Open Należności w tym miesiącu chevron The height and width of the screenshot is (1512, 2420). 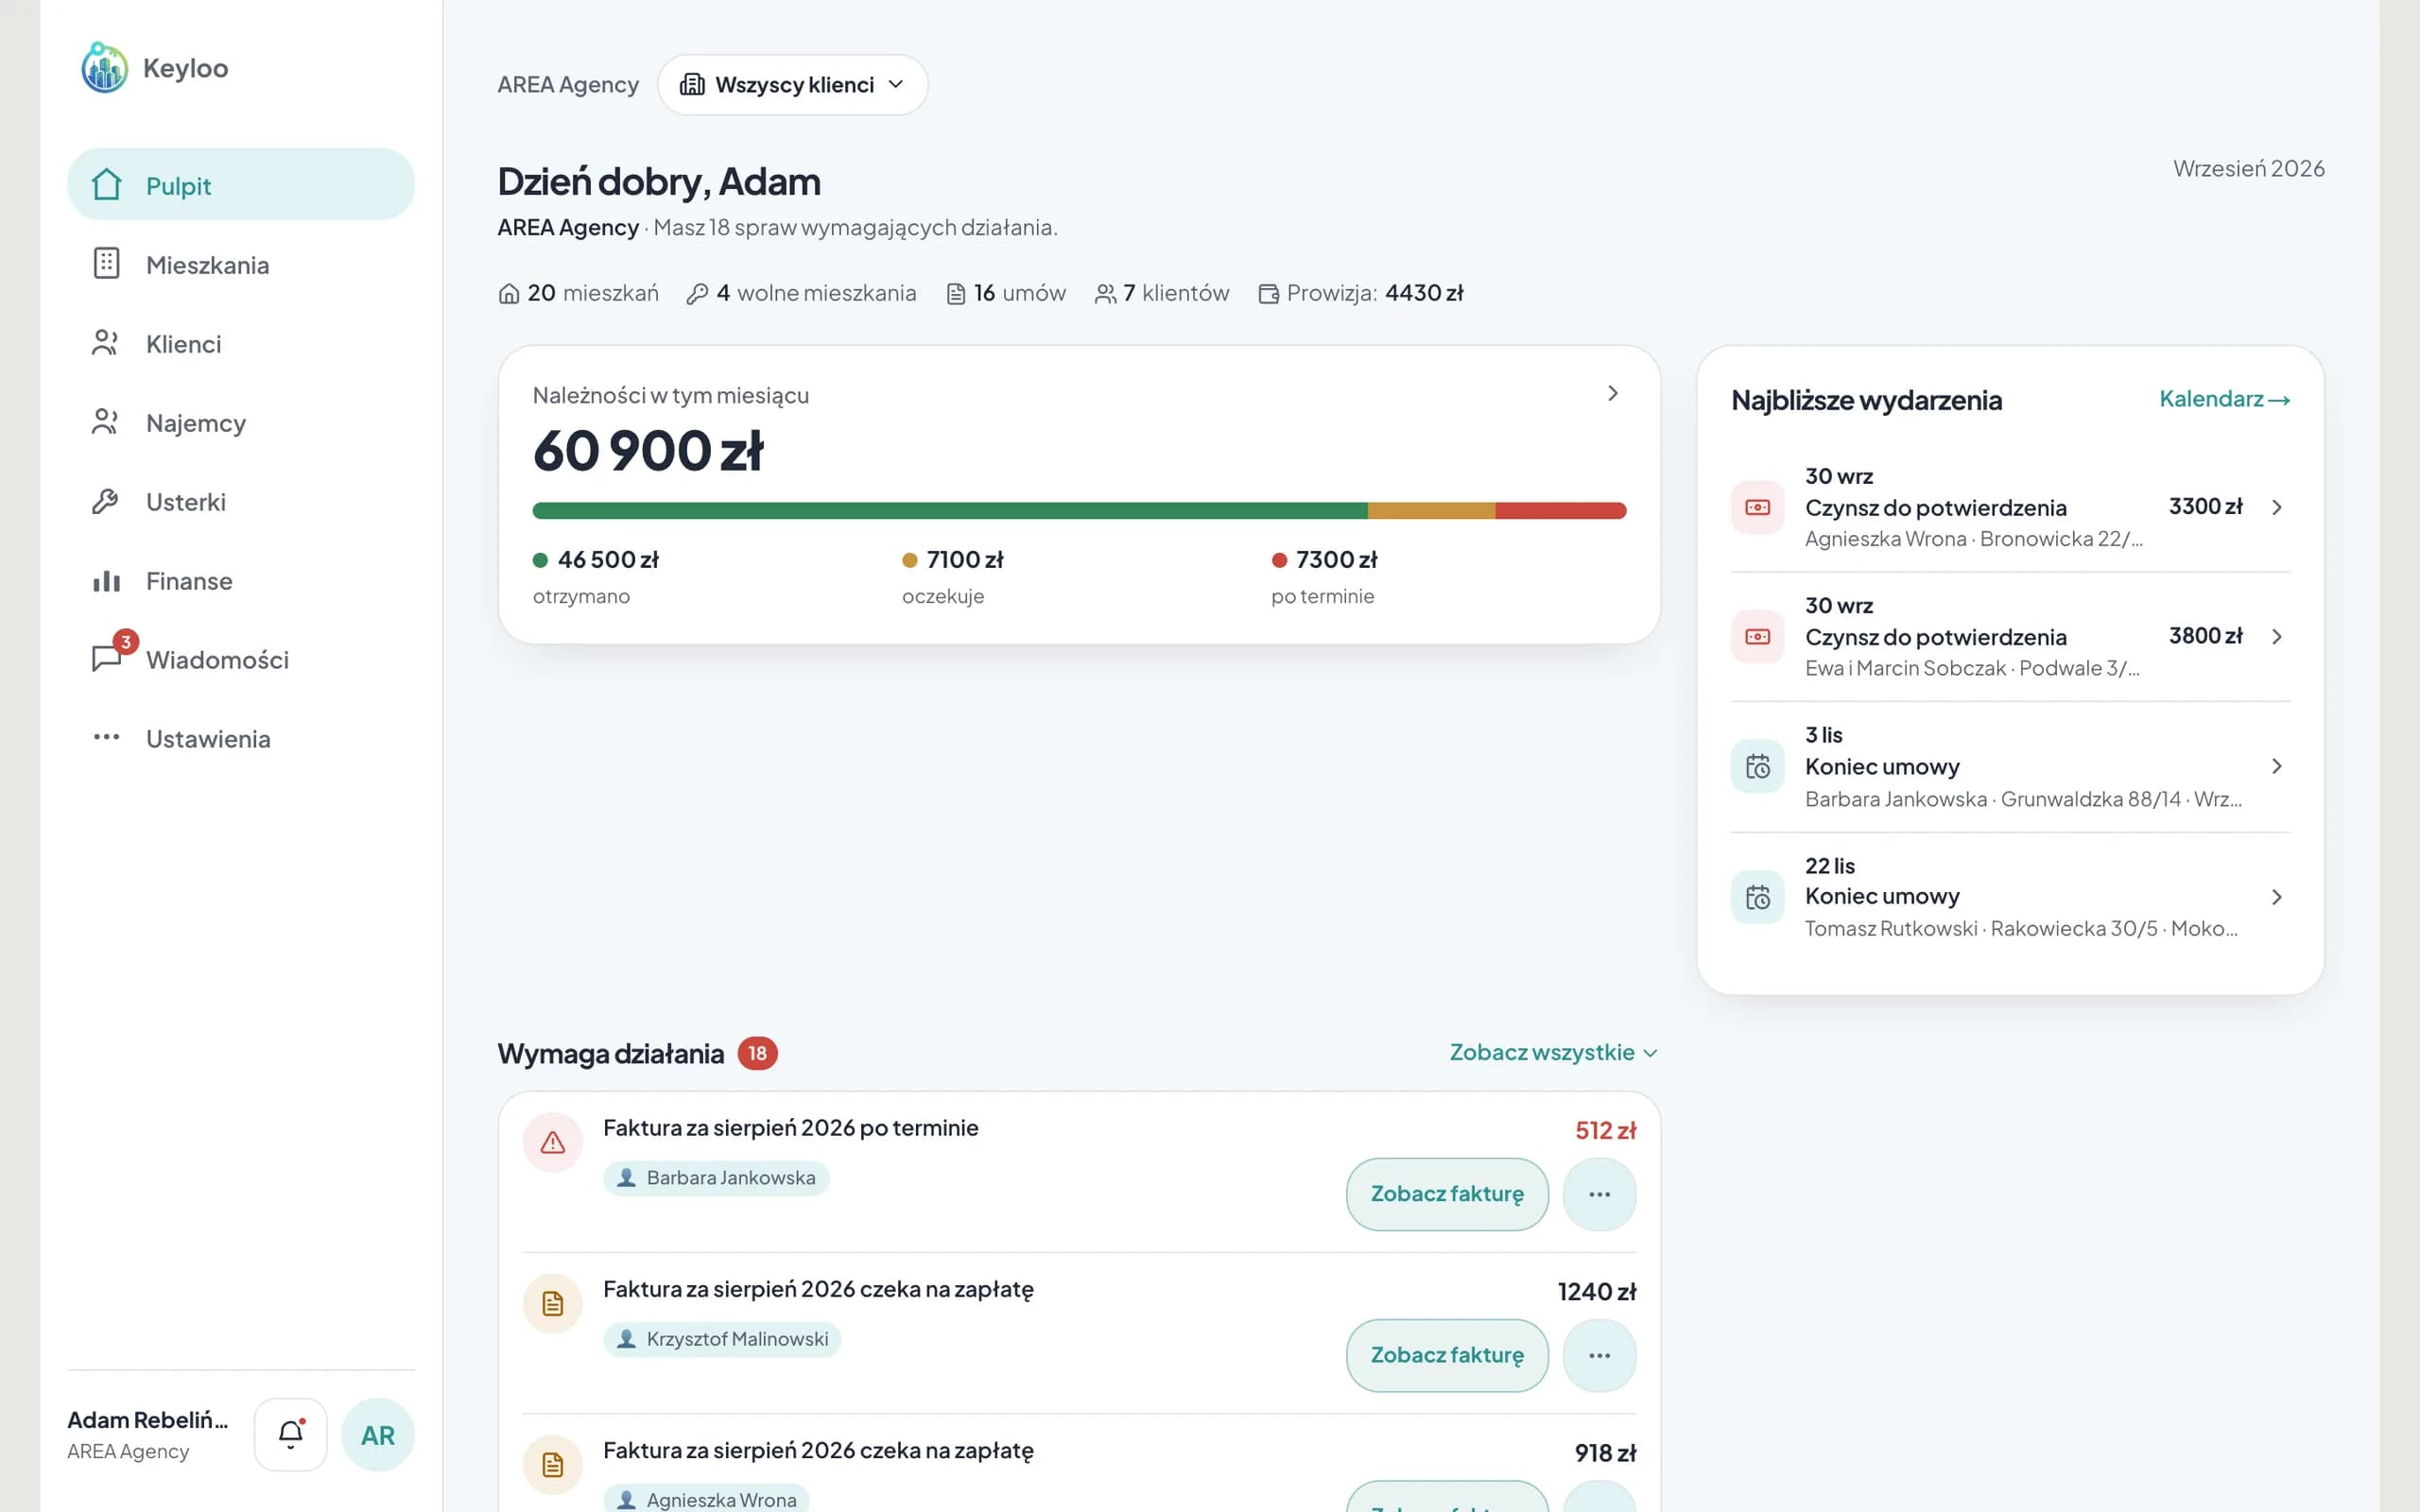pos(1612,394)
